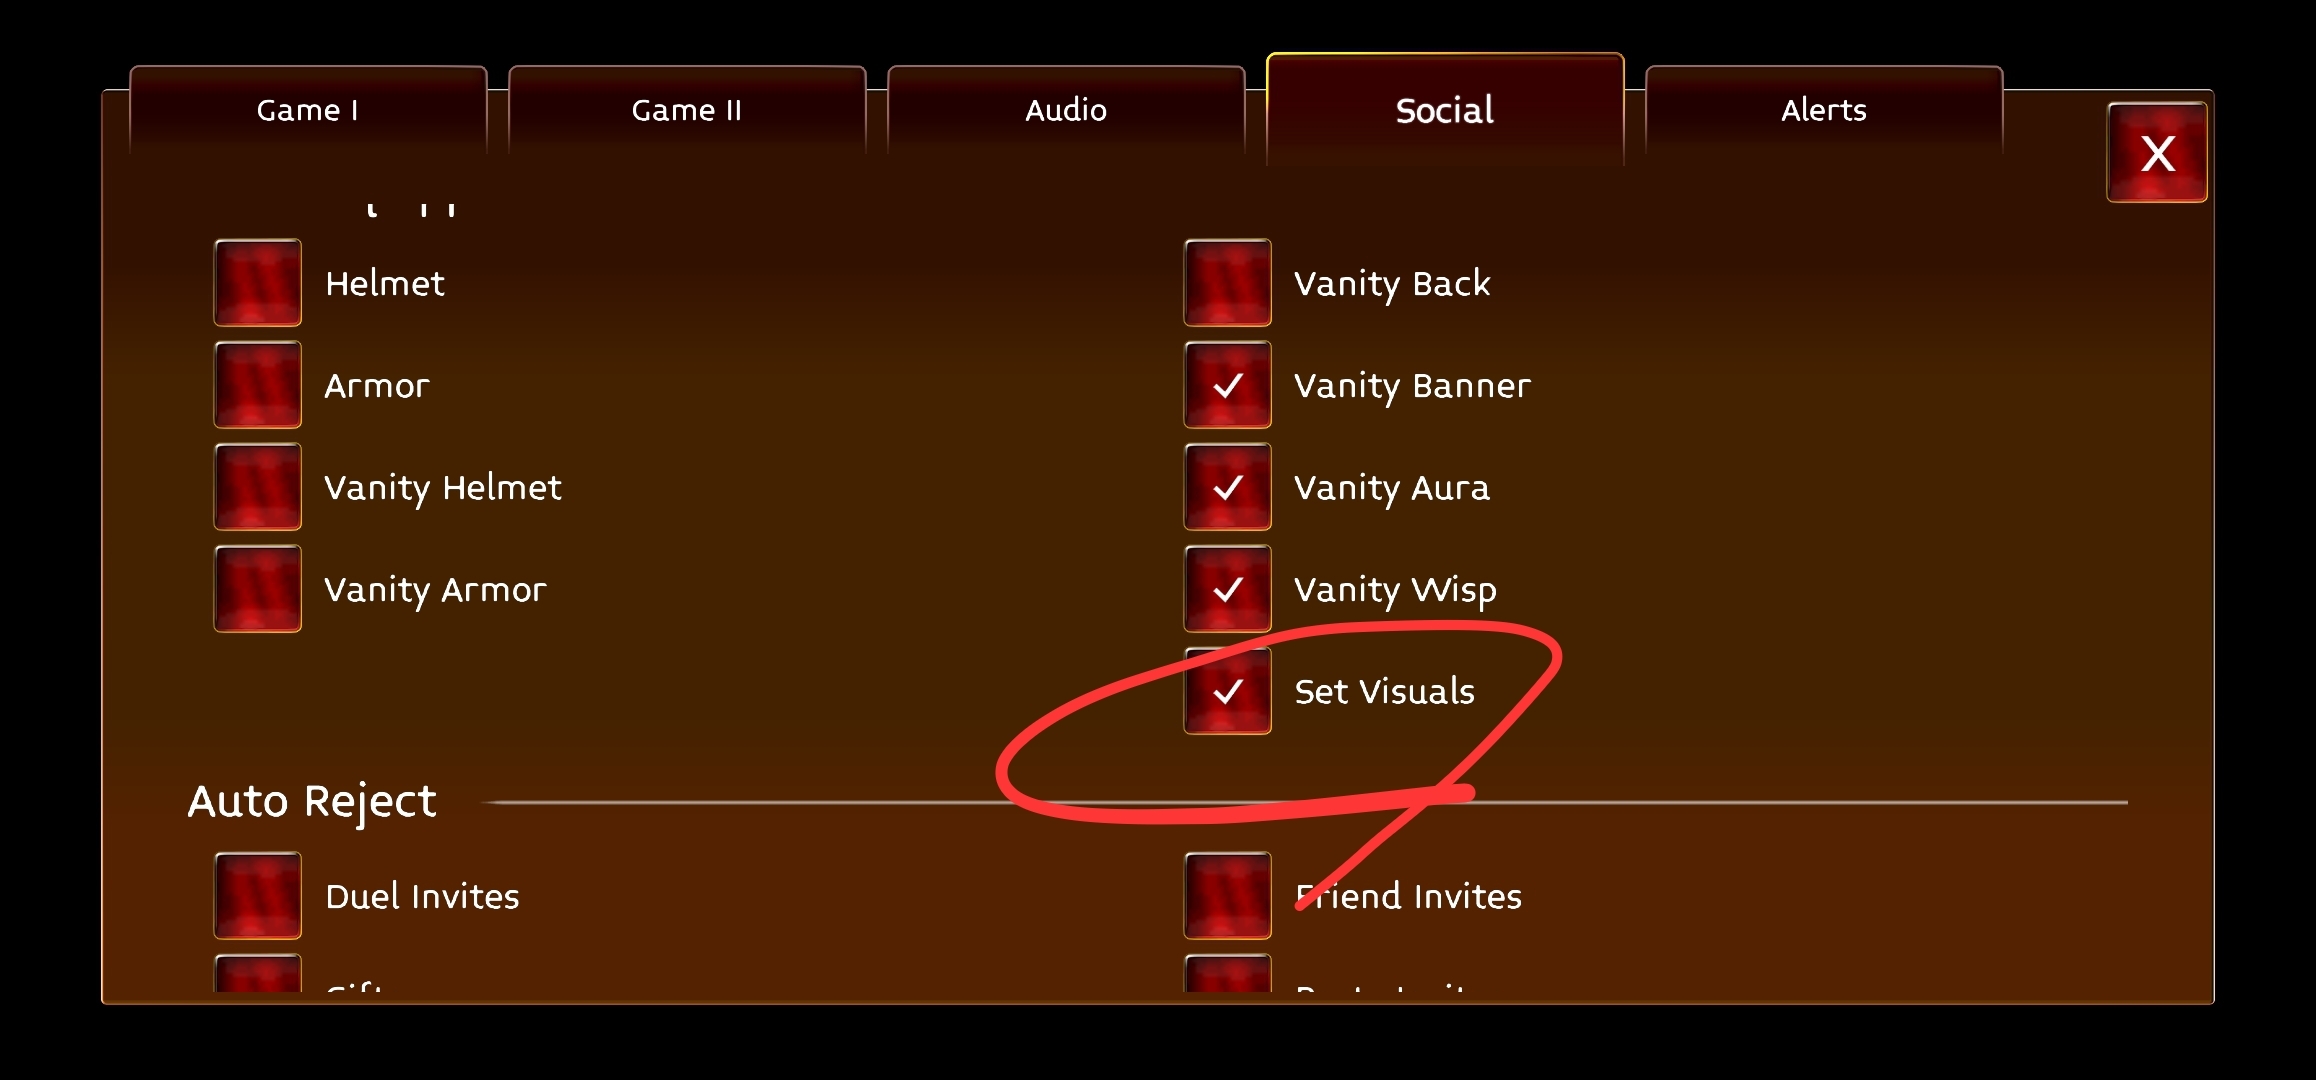The width and height of the screenshot is (2316, 1080).
Task: Click the Vanity Helmet icon
Action: coord(258,486)
